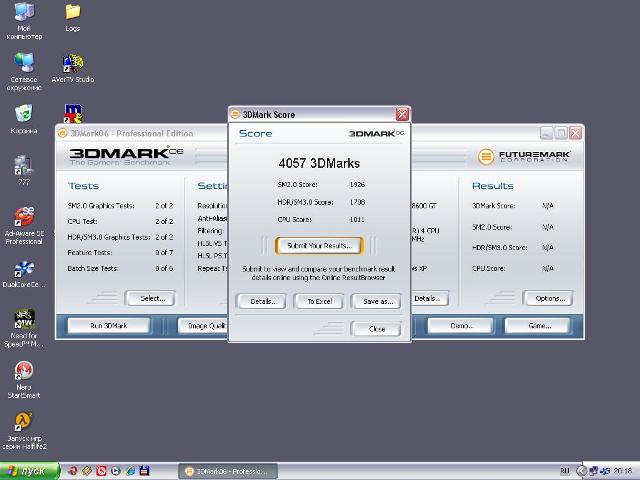Image resolution: width=640 pixels, height=480 pixels.
Task: Click the Game button in main window
Action: coord(538,325)
